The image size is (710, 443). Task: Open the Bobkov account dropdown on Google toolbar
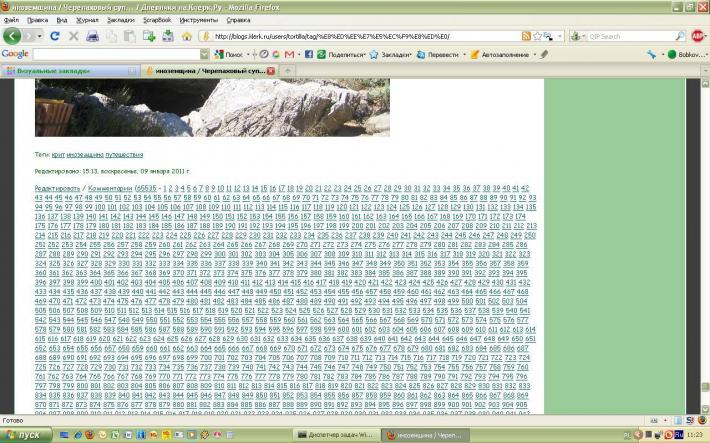pos(687,54)
